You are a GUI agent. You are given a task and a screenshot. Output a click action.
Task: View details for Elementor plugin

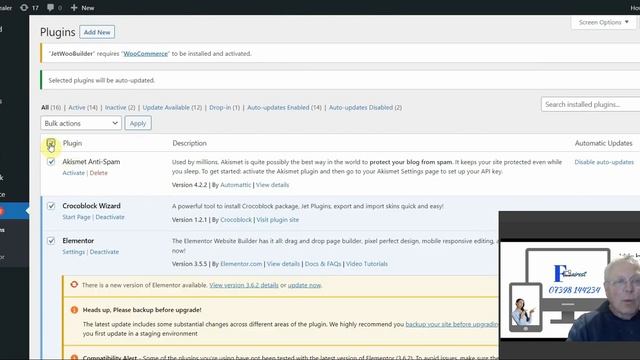coord(283,264)
